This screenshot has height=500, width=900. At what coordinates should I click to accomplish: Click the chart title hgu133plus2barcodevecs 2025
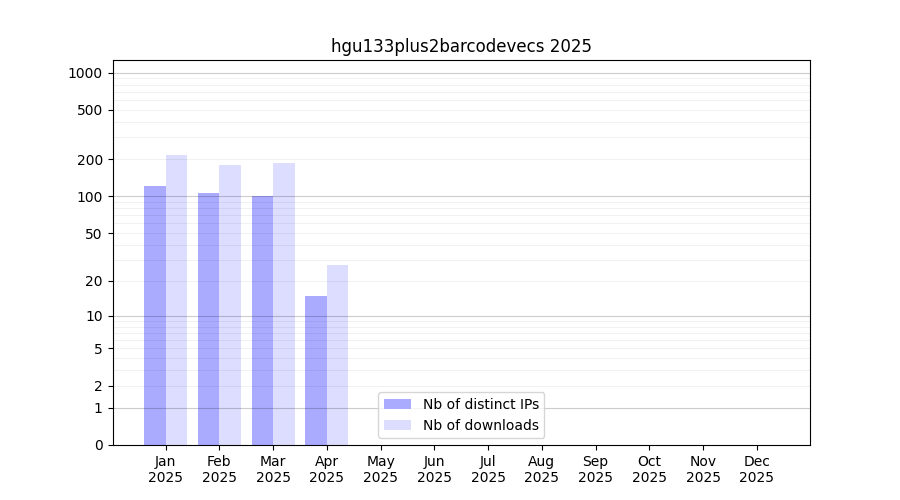click(x=461, y=46)
